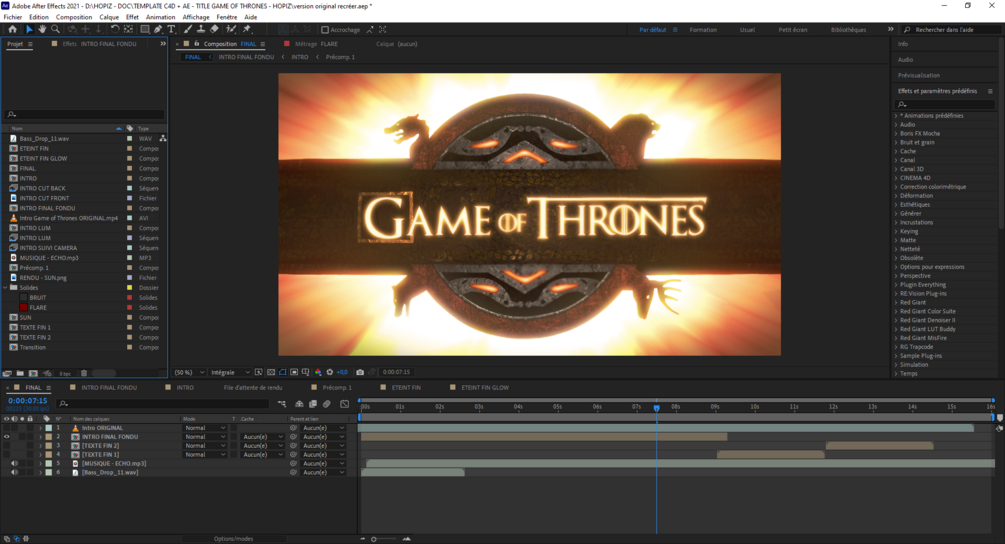Open the Audio panel header
Image resolution: width=1005 pixels, height=544 pixels.
(x=905, y=60)
